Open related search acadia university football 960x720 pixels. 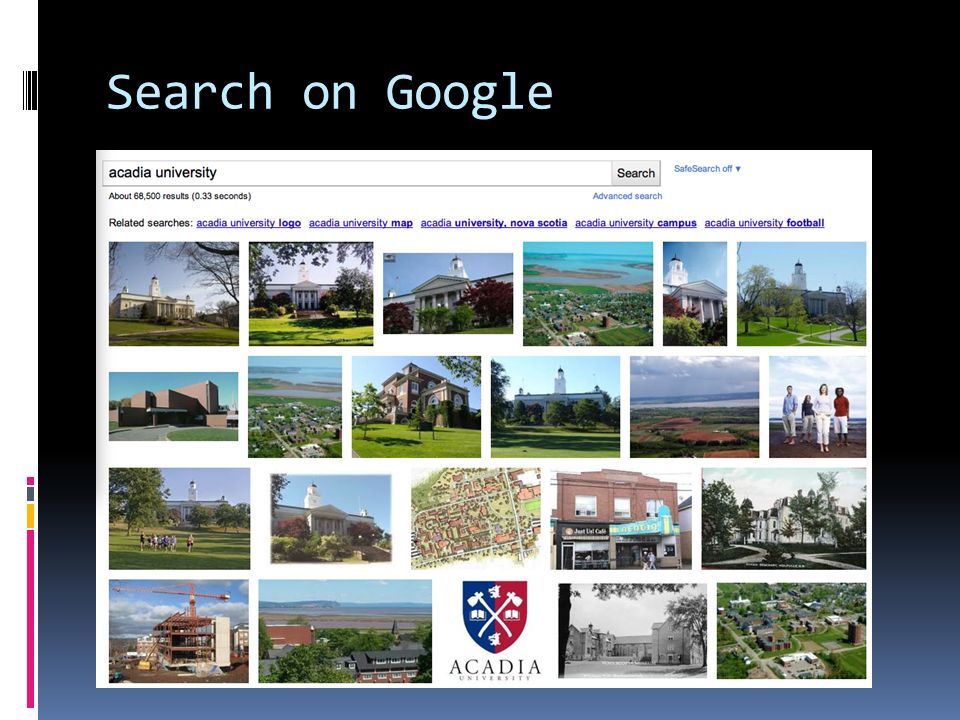coord(764,223)
